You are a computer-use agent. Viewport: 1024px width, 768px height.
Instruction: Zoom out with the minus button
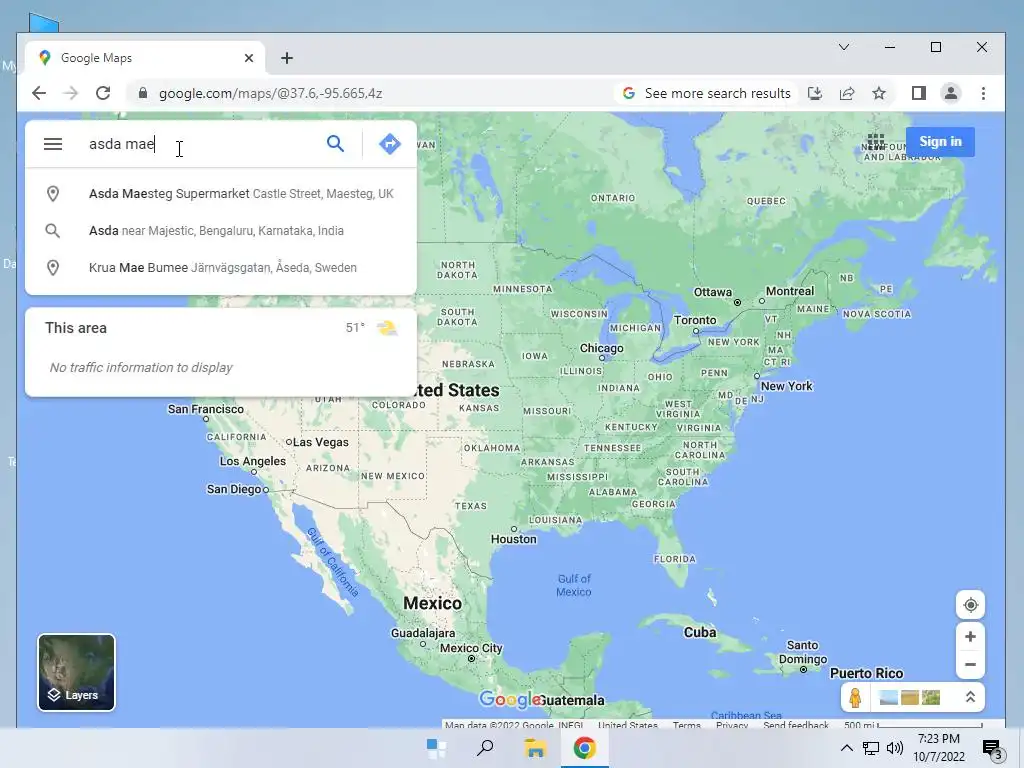[x=970, y=665]
